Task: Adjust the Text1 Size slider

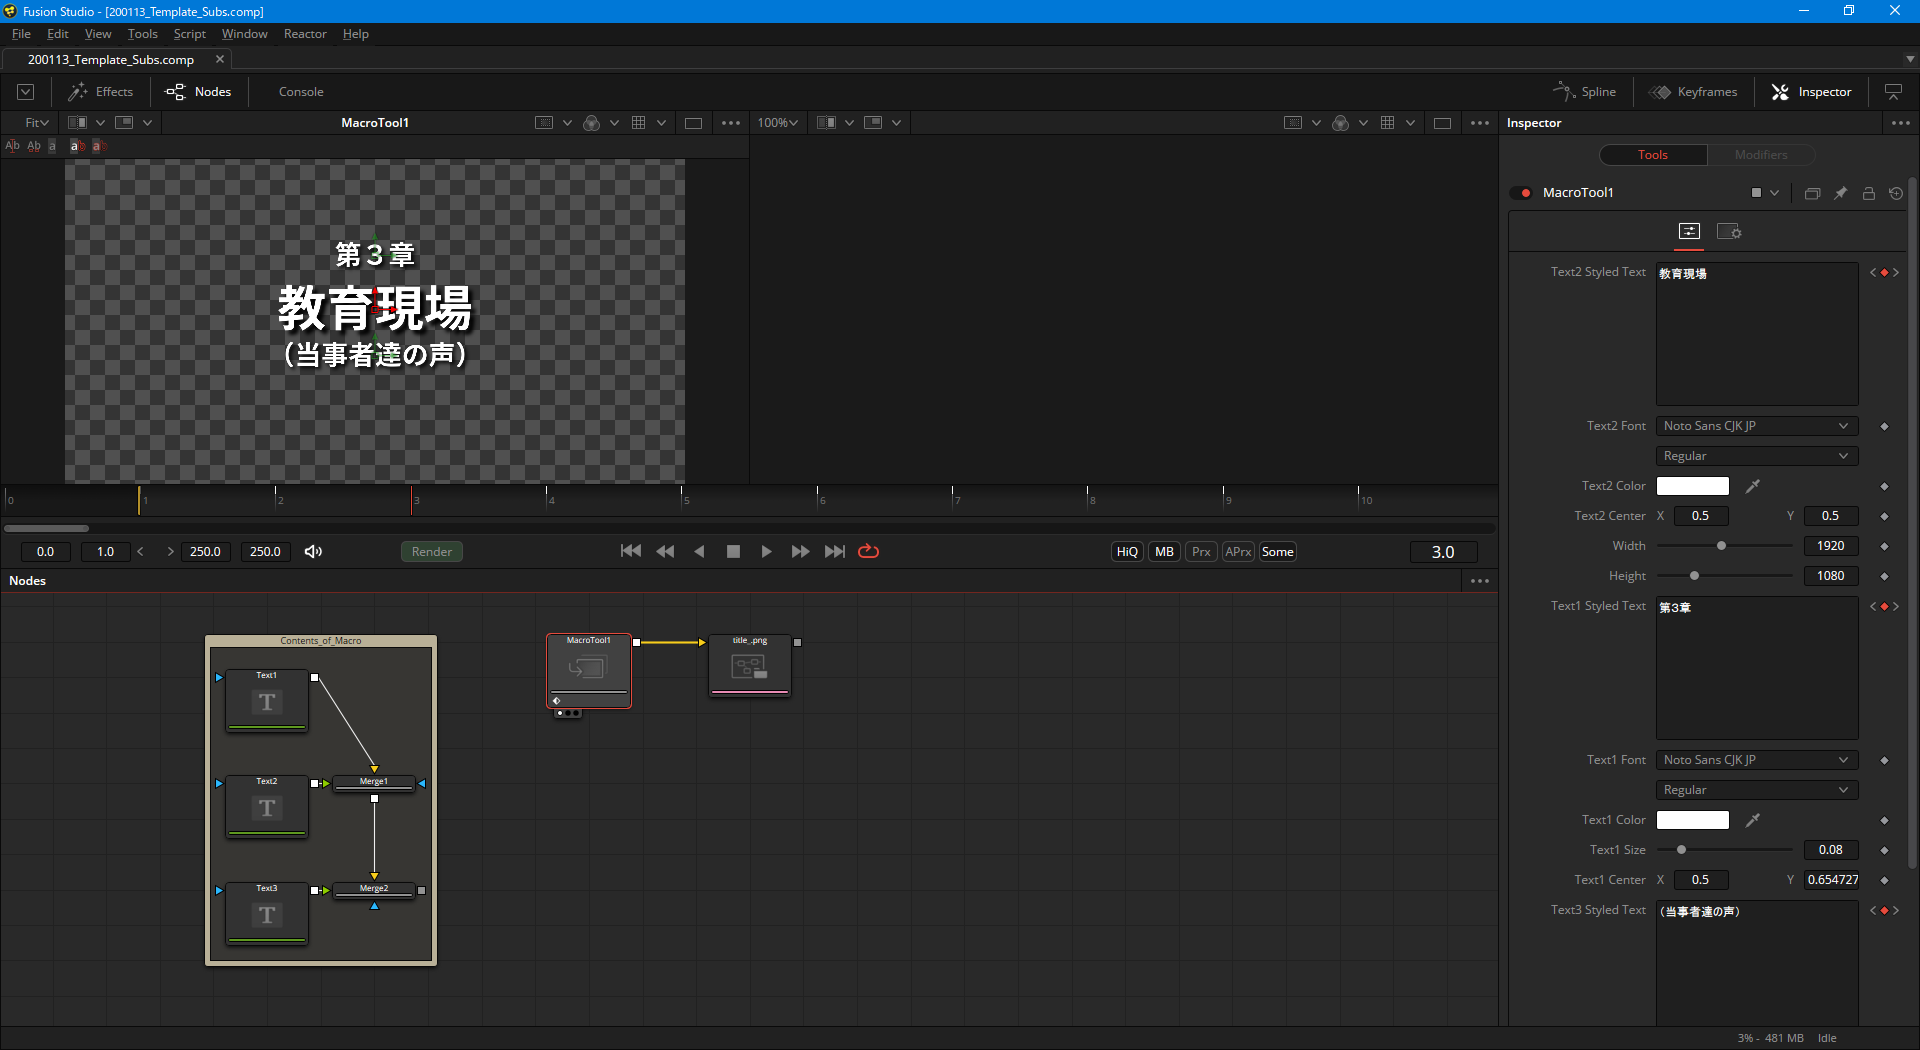Action: [x=1682, y=850]
